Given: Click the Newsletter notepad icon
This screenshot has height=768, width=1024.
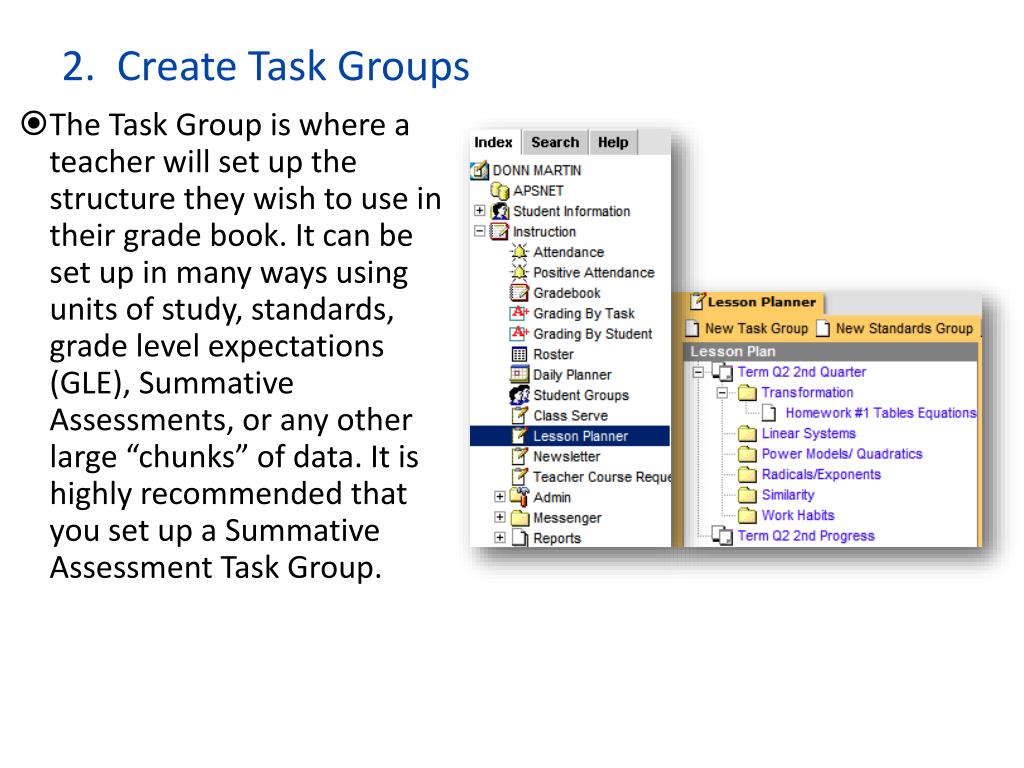Looking at the screenshot, I should [519, 456].
